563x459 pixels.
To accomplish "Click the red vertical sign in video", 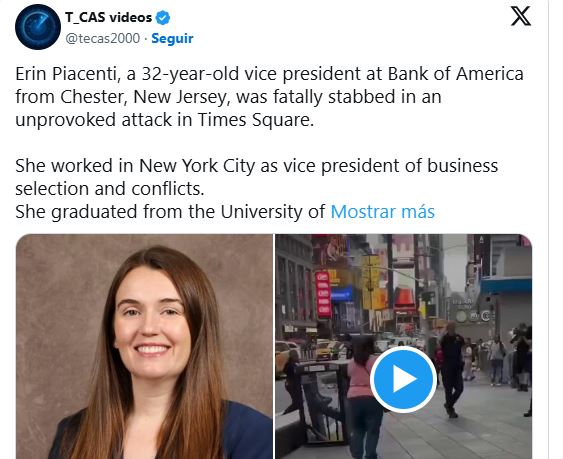I will [x=323, y=295].
